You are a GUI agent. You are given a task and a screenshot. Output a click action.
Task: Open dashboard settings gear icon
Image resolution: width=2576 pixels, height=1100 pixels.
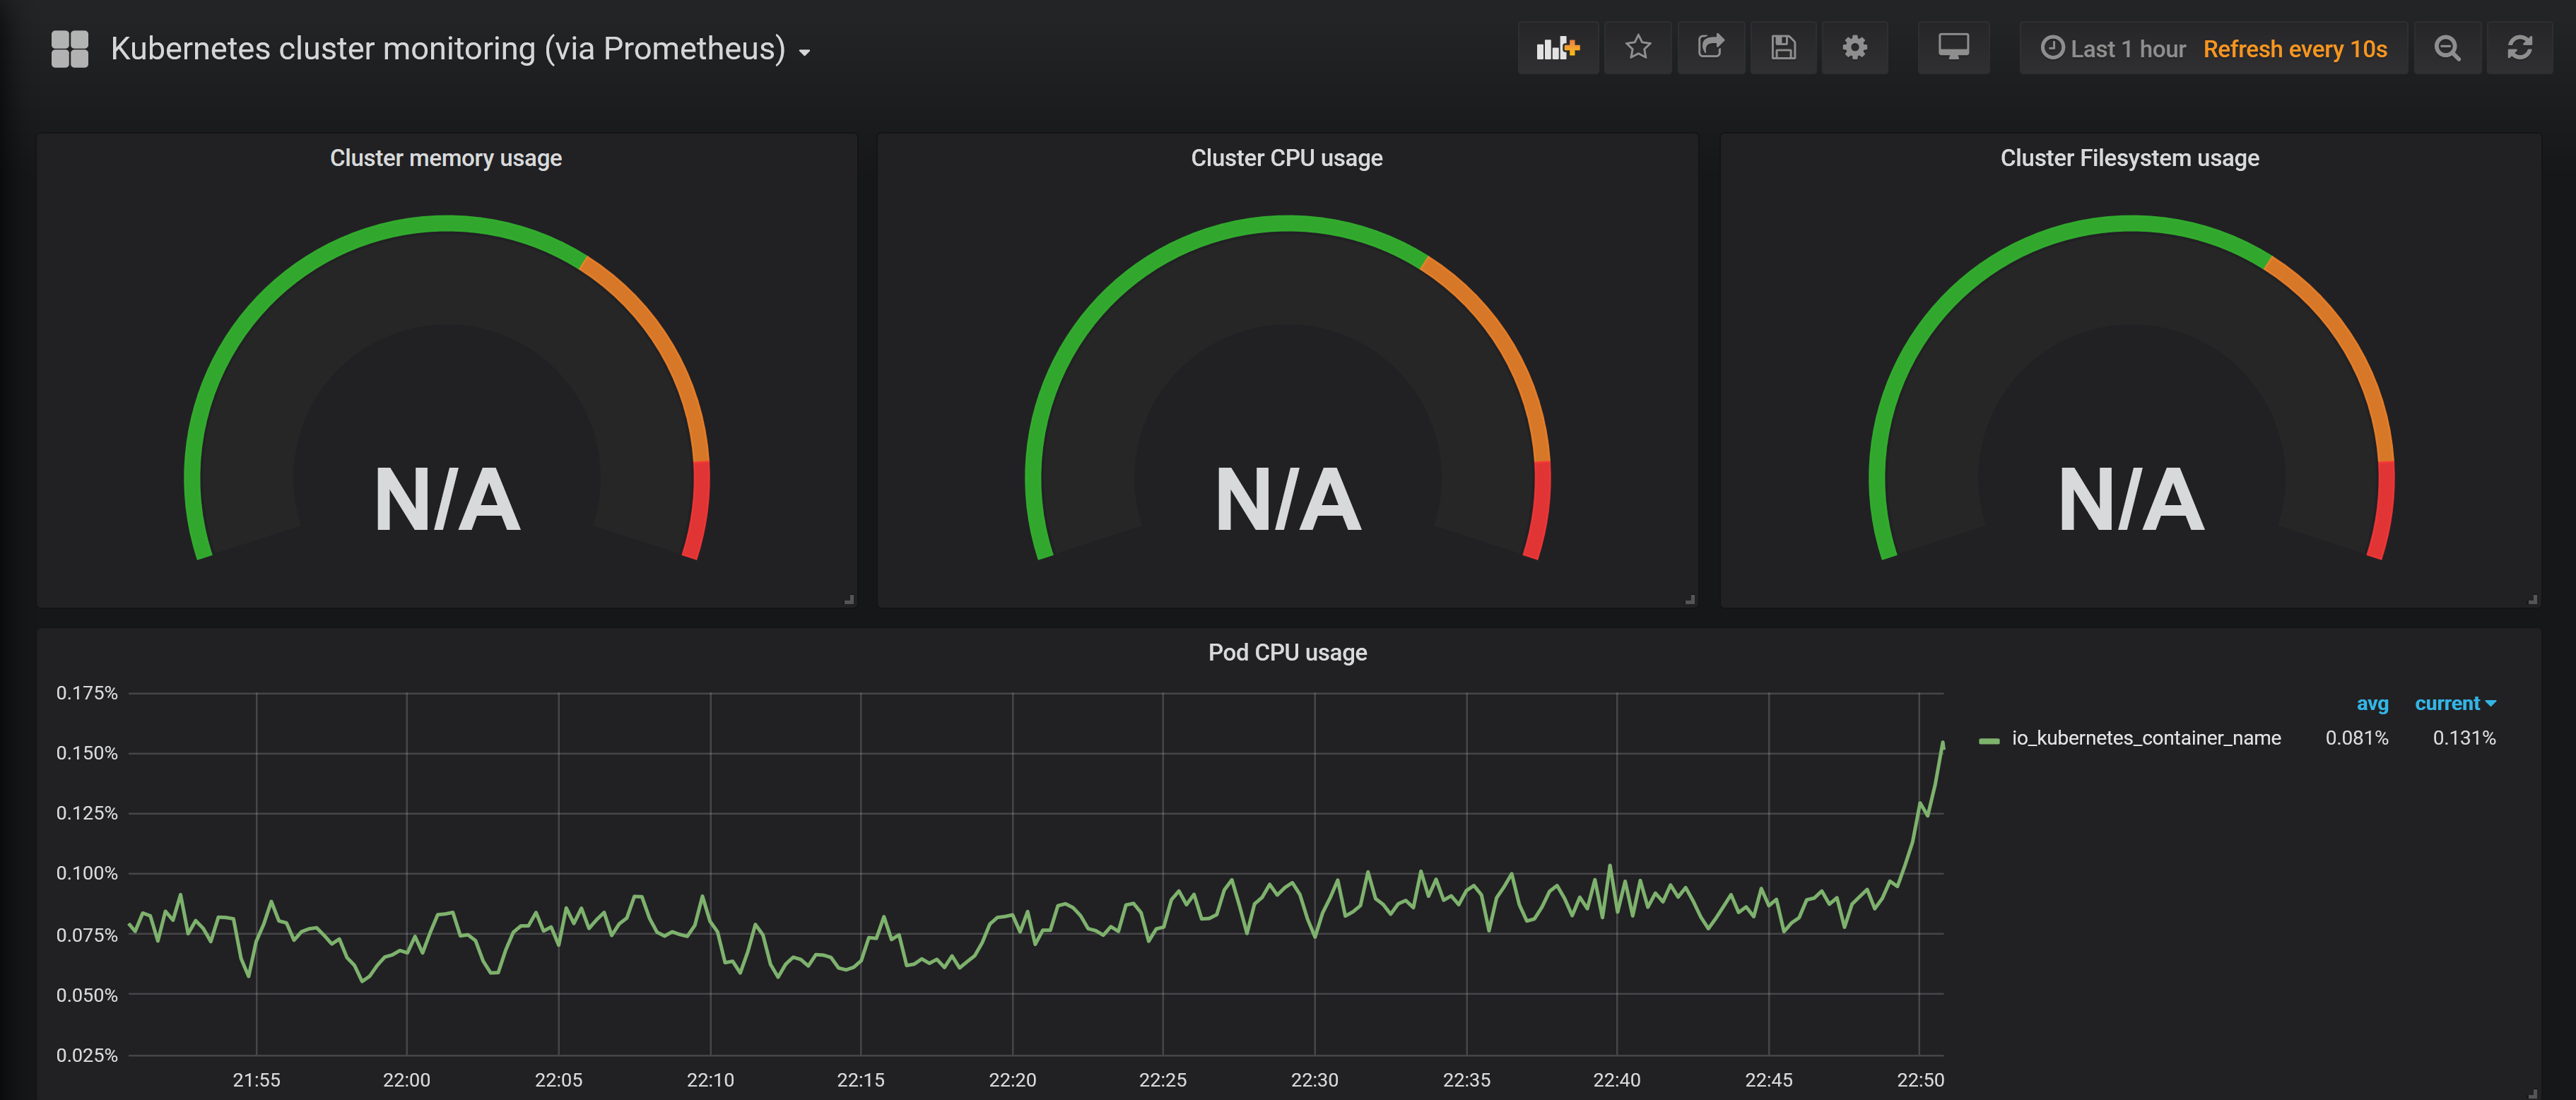[x=1854, y=48]
